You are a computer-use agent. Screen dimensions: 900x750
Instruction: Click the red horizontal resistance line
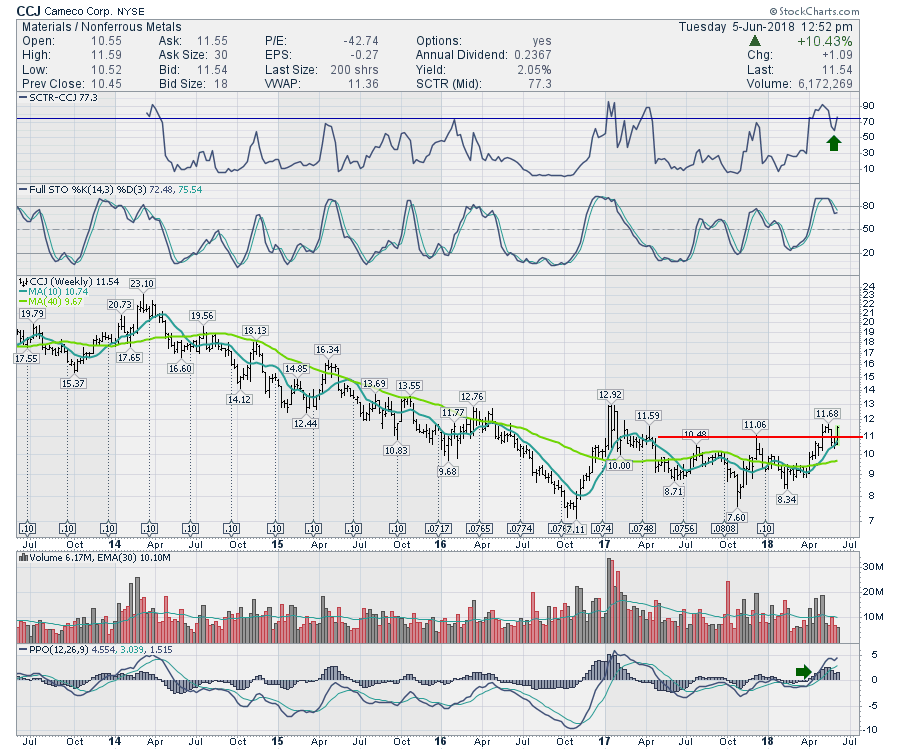(760, 437)
